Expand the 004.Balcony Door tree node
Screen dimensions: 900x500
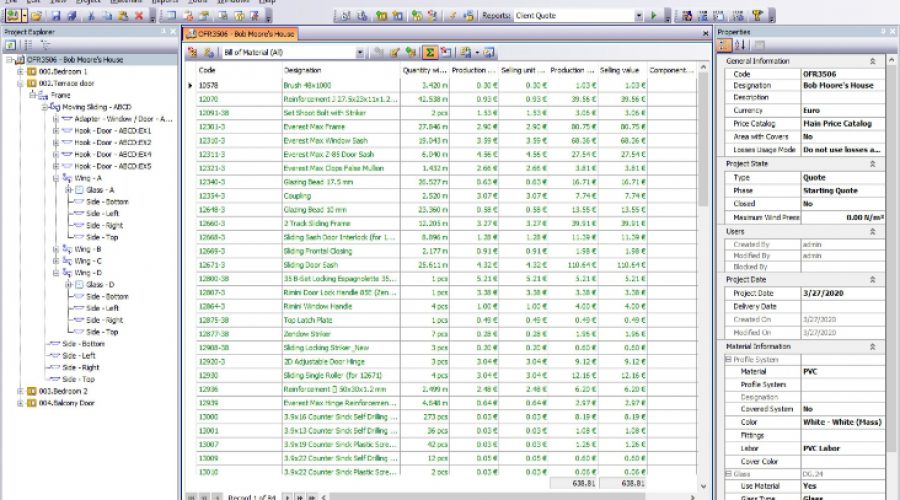pos(20,404)
